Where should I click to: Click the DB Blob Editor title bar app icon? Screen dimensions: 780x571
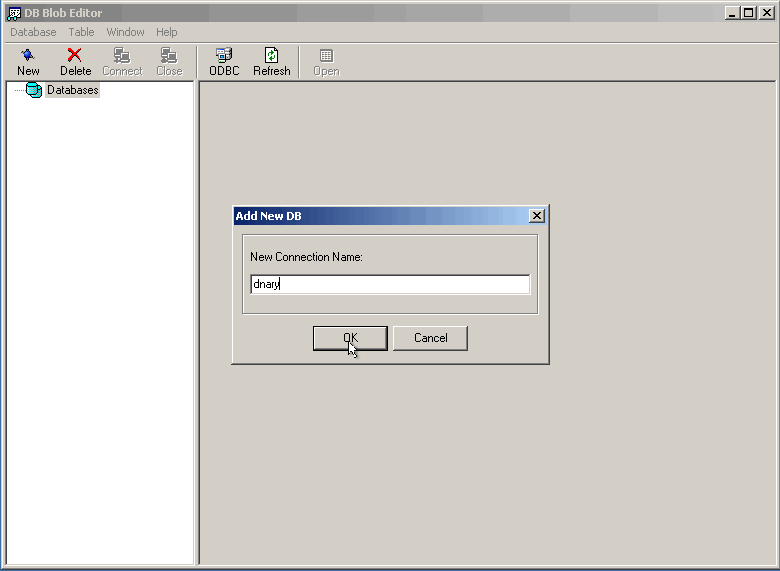[14, 13]
